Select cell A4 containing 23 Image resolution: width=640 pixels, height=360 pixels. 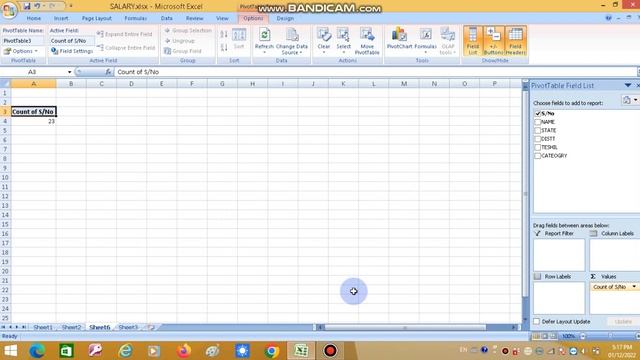click(33, 121)
